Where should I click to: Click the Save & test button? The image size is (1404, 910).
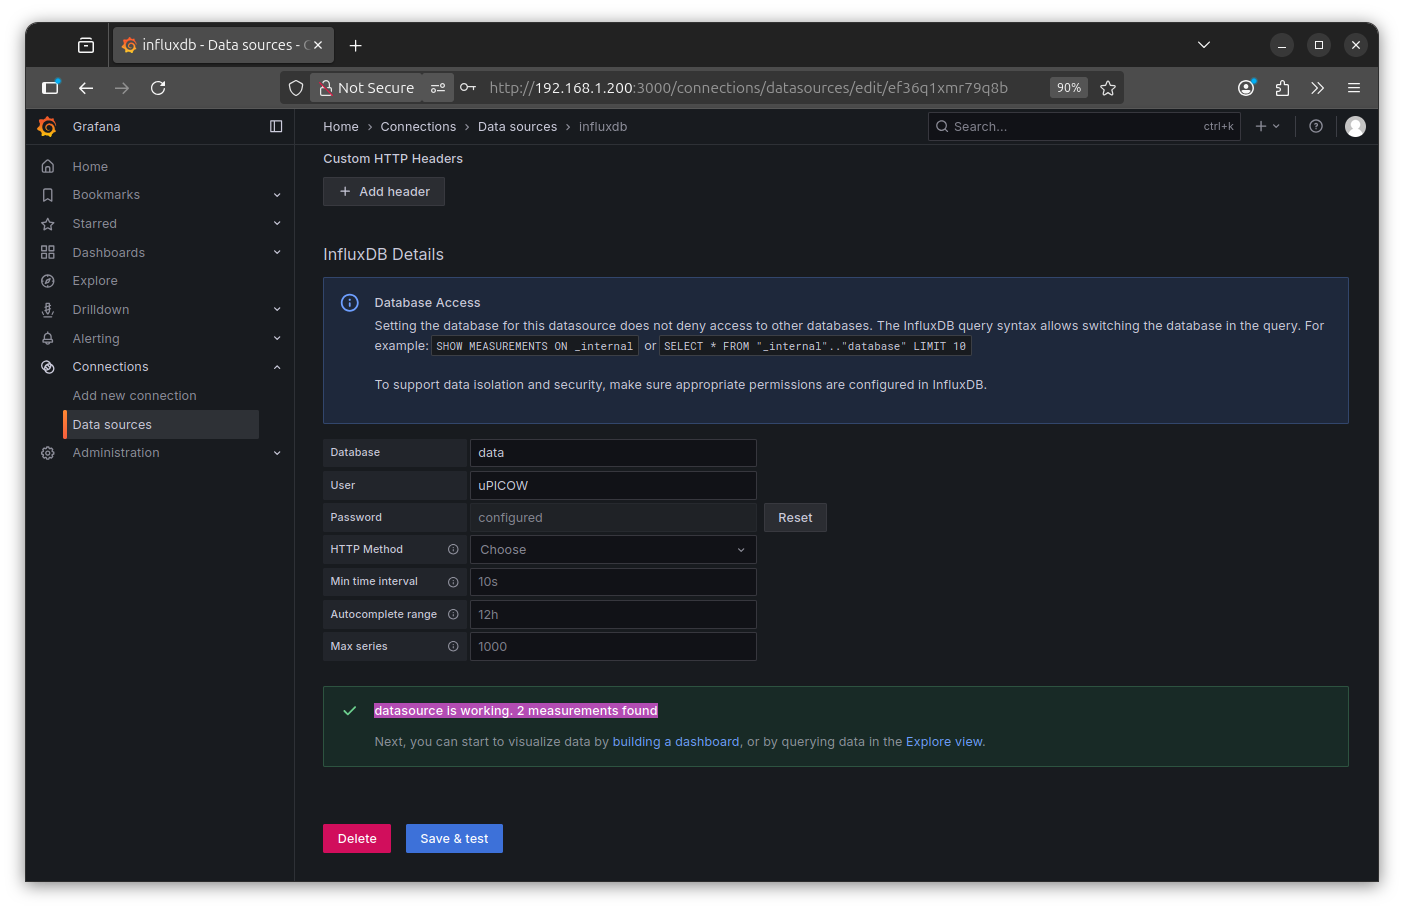(x=454, y=839)
